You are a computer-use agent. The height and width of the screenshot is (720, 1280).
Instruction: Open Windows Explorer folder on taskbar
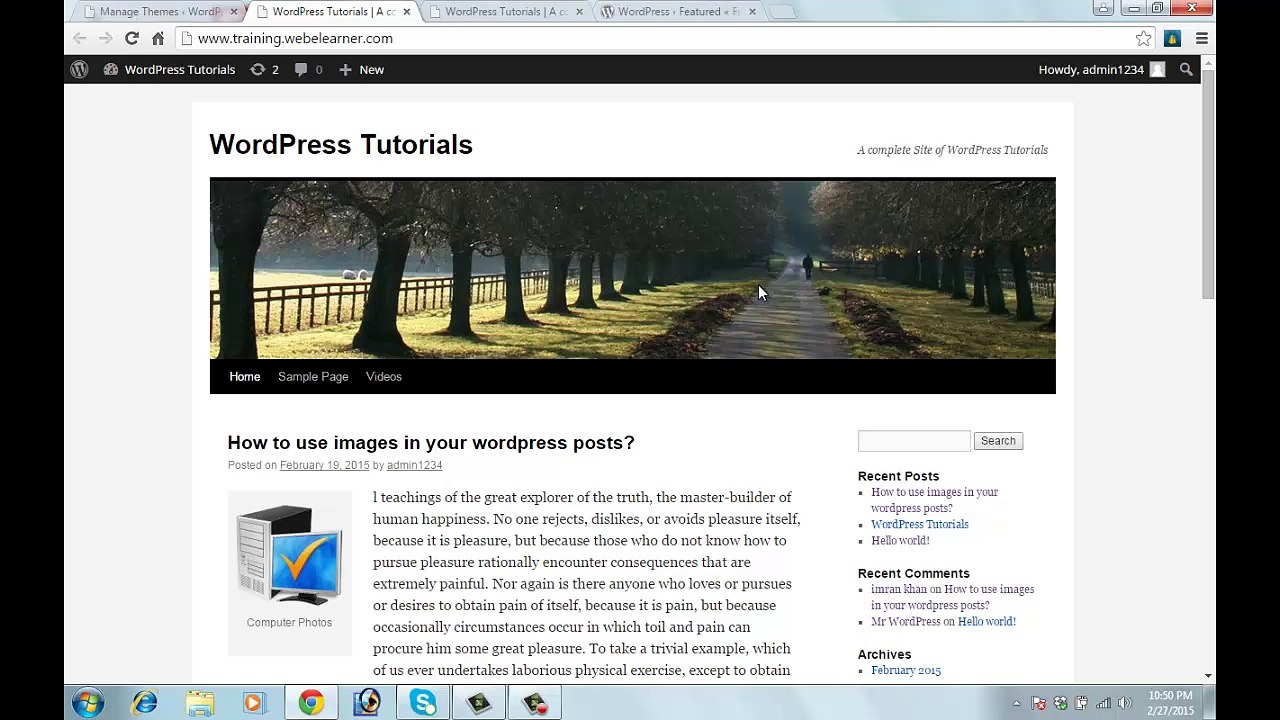pos(200,703)
